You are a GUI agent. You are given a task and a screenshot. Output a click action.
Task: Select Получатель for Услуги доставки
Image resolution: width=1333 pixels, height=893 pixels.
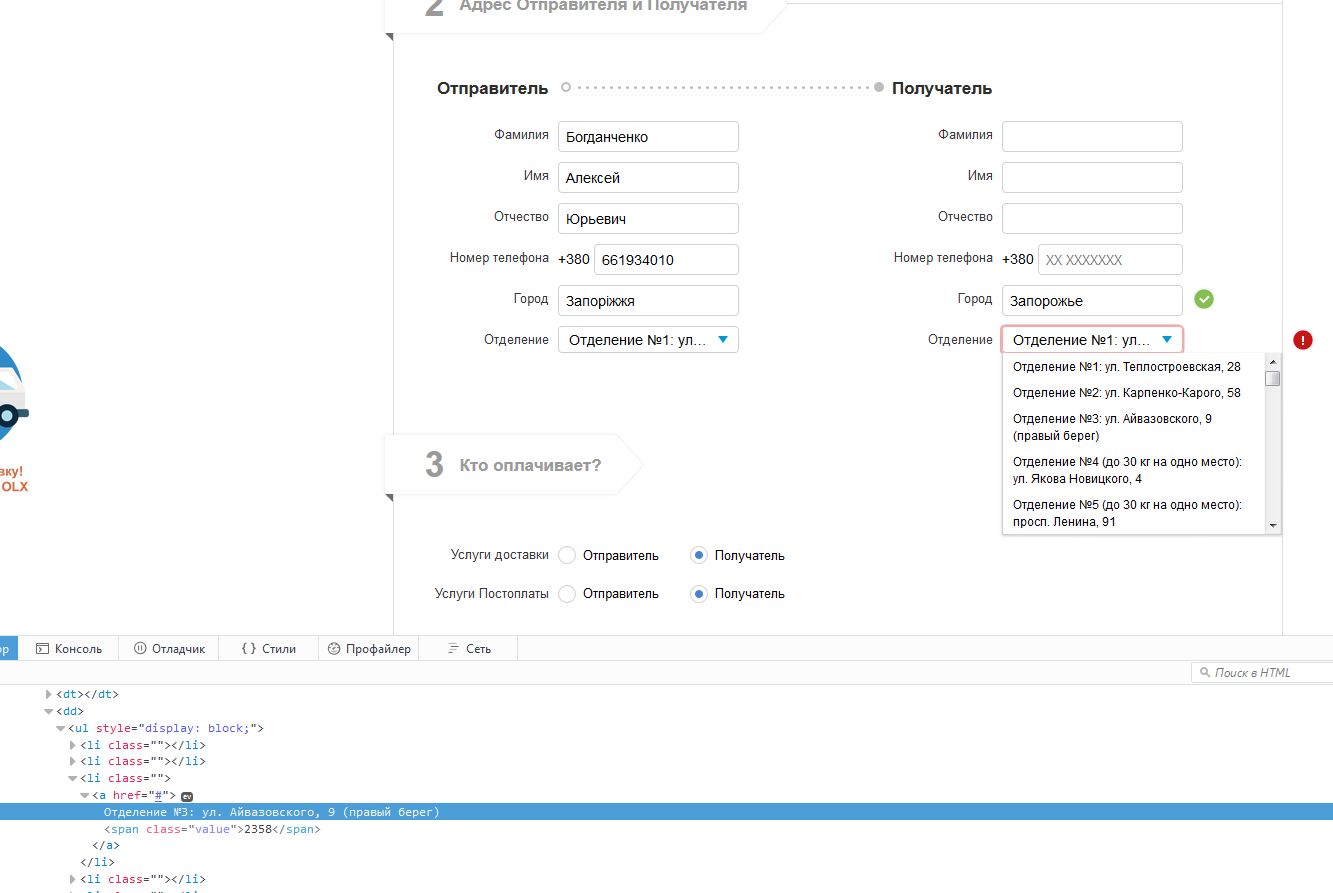[x=699, y=555]
